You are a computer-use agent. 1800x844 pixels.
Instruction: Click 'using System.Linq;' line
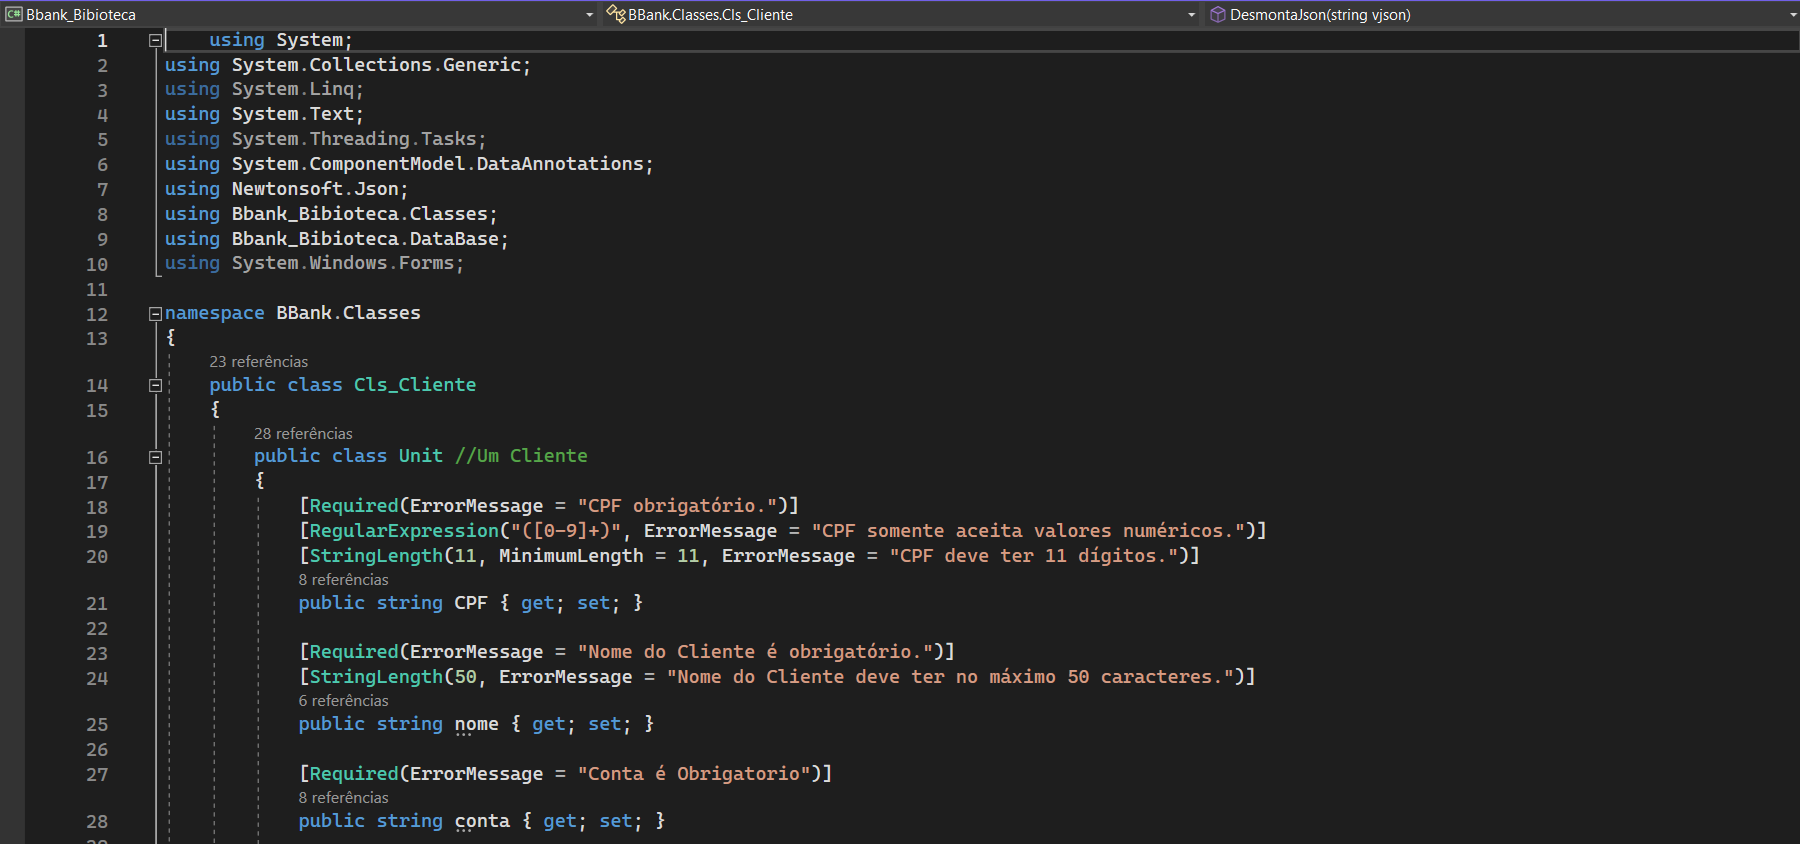click(264, 89)
